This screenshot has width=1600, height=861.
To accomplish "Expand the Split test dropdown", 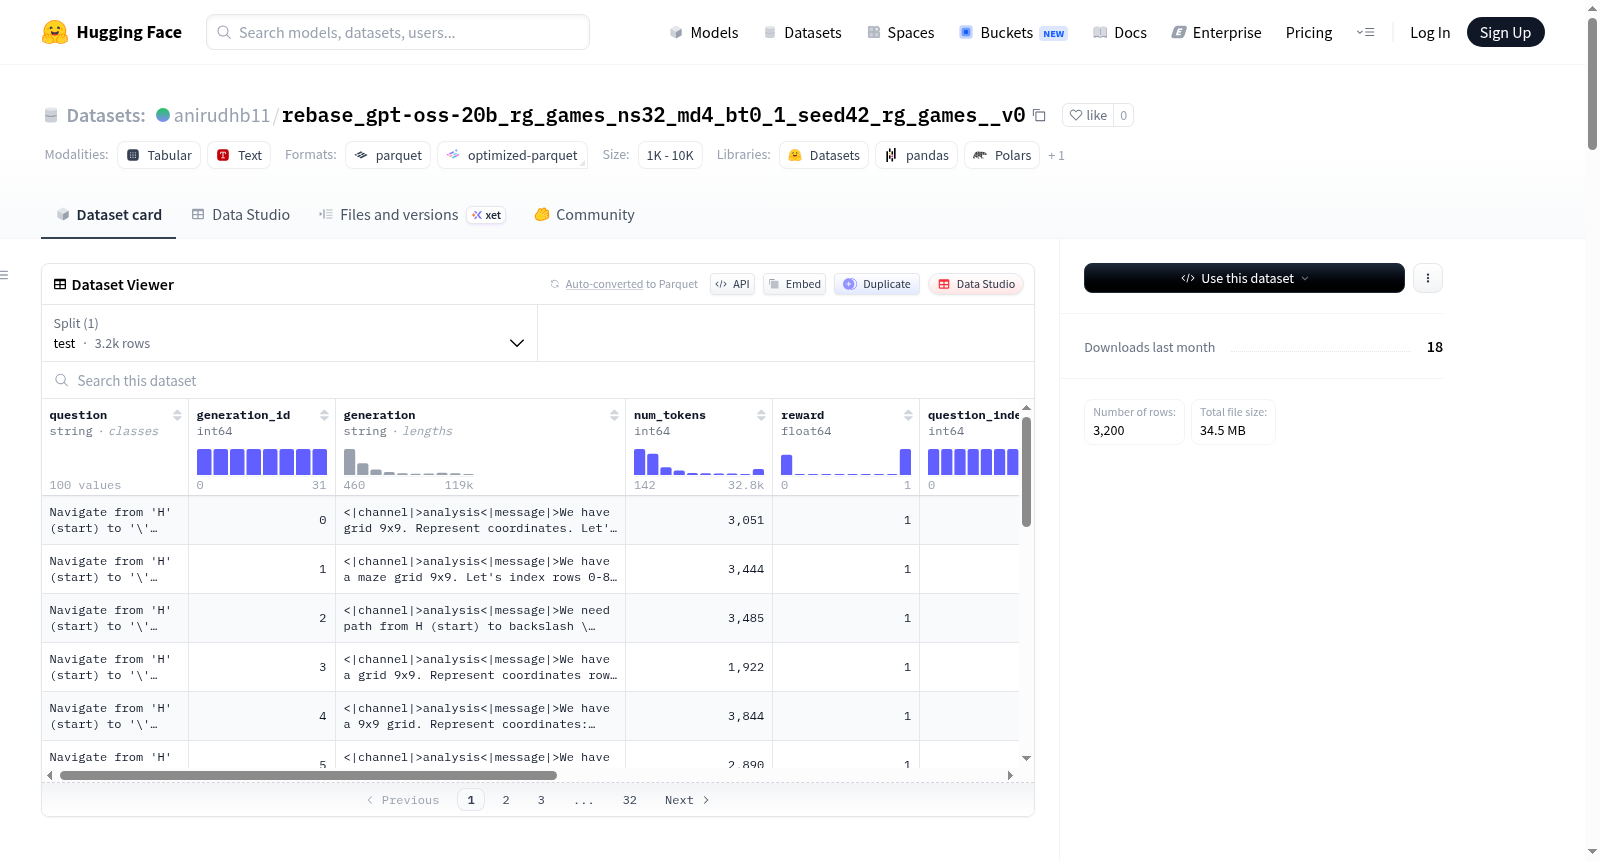I will click(289, 333).
